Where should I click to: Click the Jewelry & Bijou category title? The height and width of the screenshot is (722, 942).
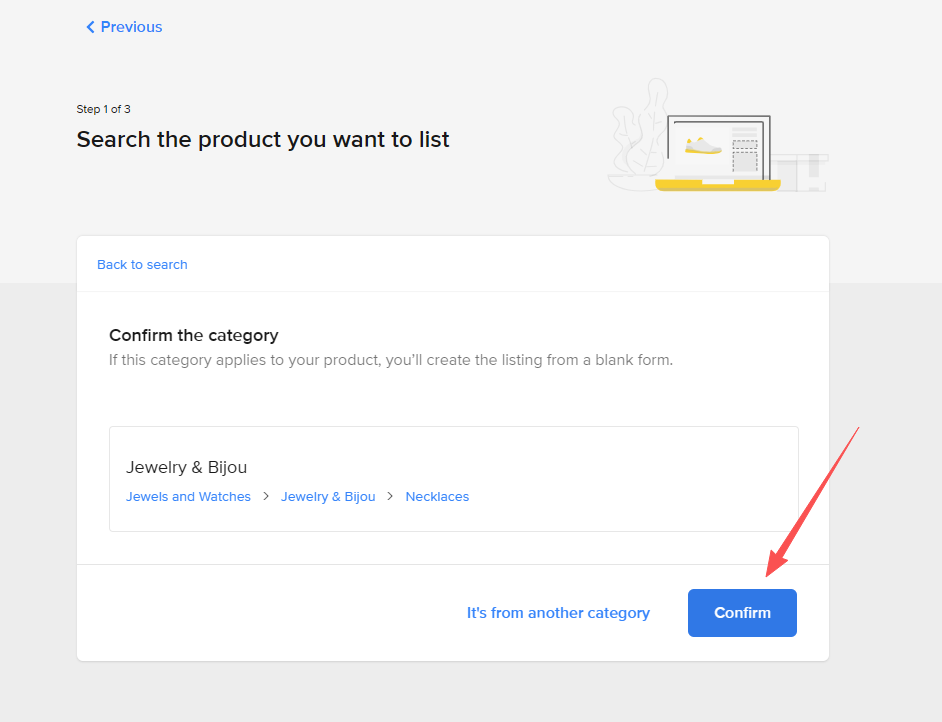[x=186, y=467]
